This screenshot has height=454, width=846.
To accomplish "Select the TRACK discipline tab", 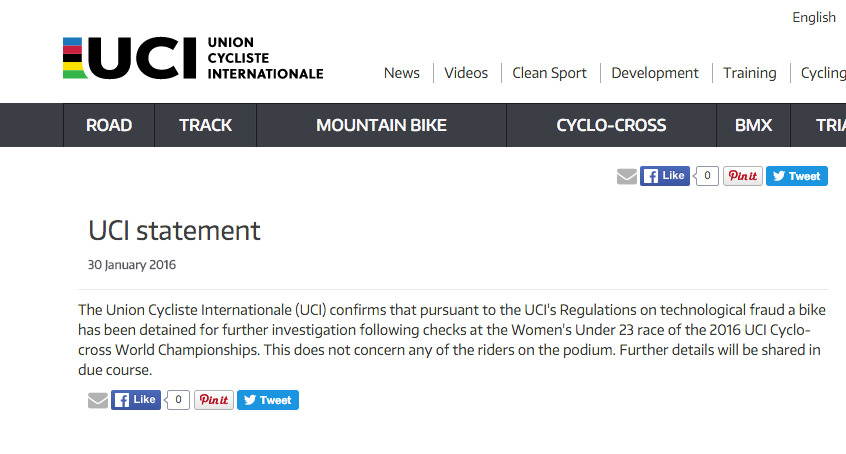I will tap(205, 125).
